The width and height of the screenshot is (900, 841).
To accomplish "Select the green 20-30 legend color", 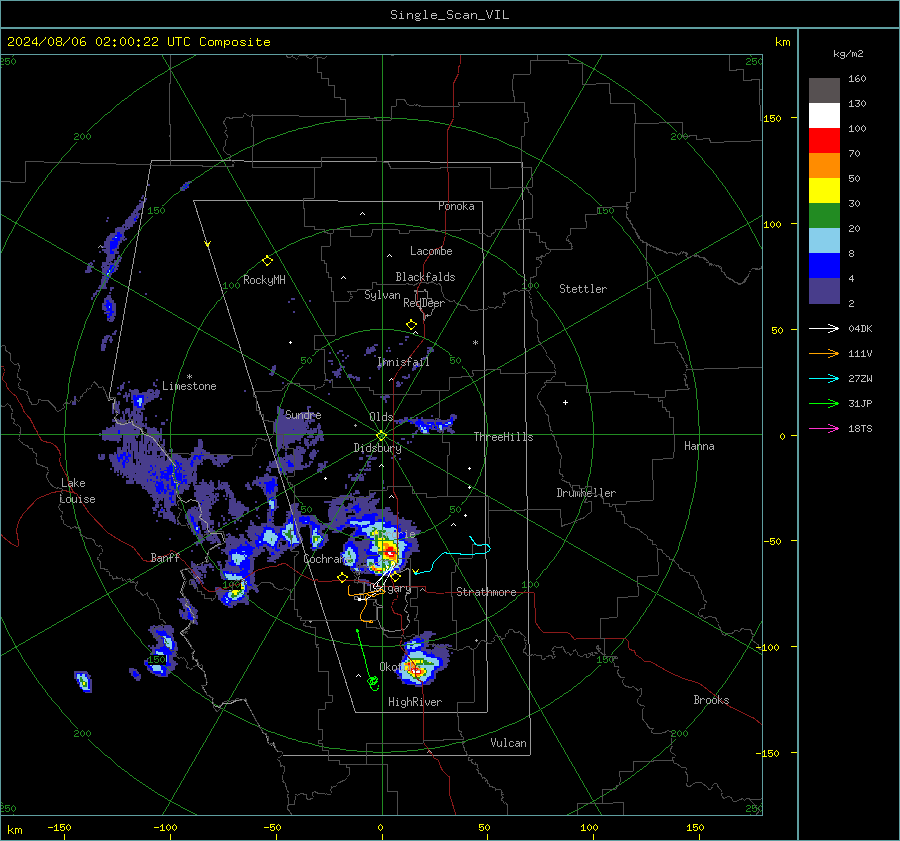I will (x=824, y=216).
